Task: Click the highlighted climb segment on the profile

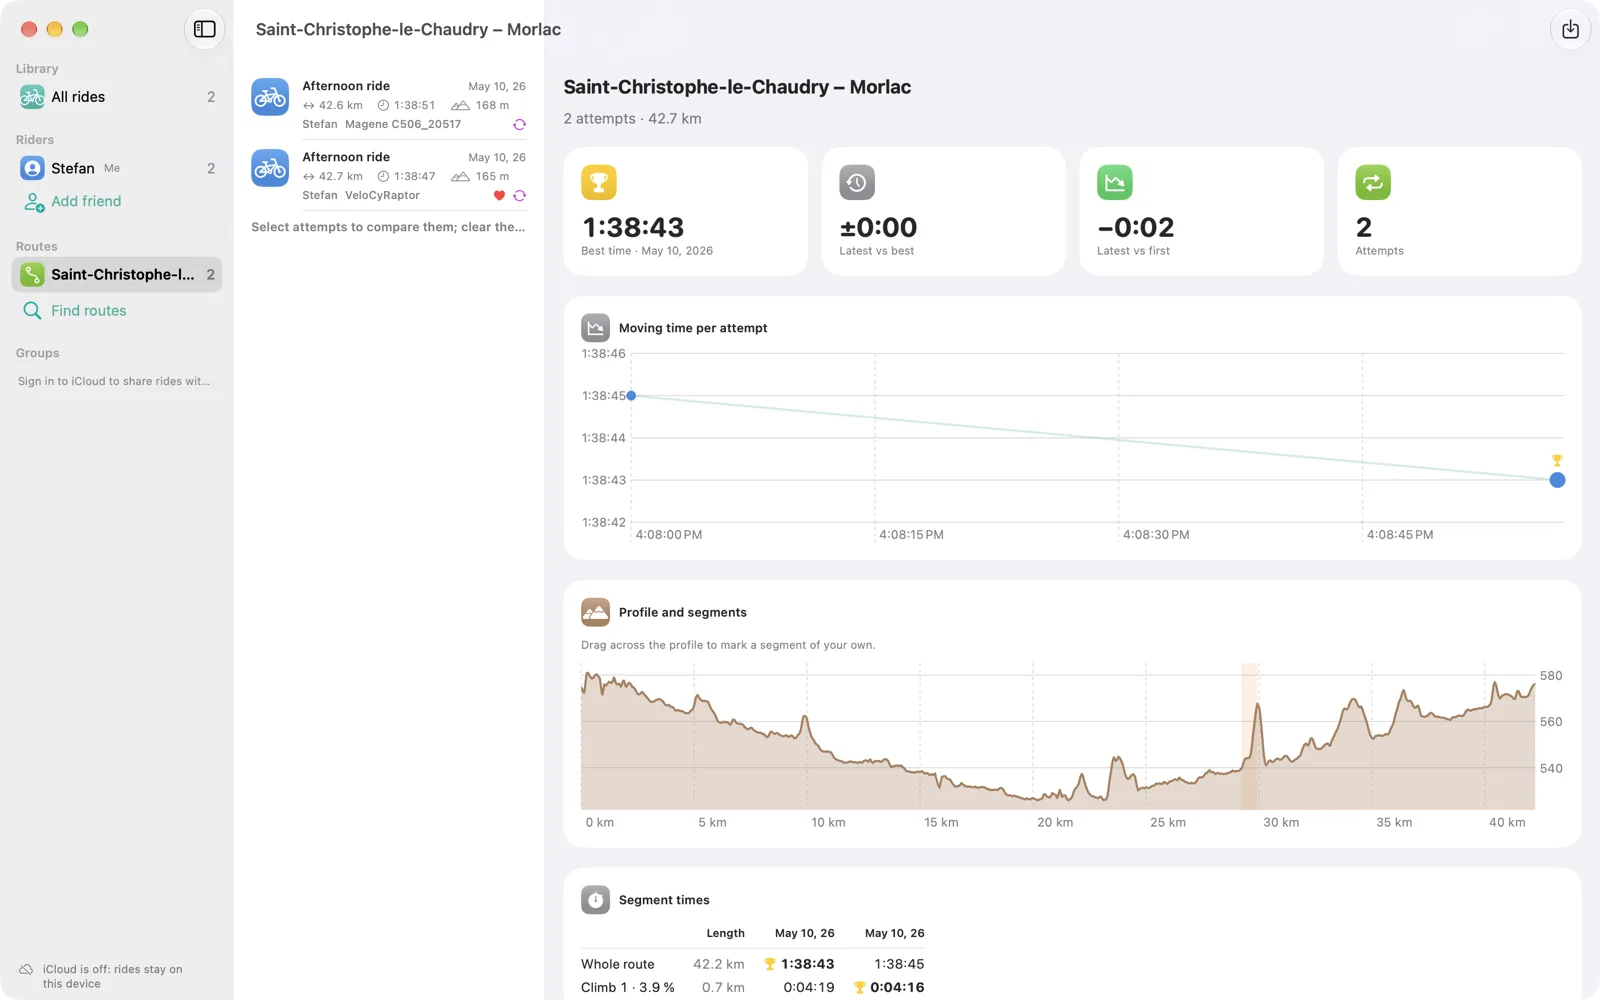Action: click(1249, 736)
